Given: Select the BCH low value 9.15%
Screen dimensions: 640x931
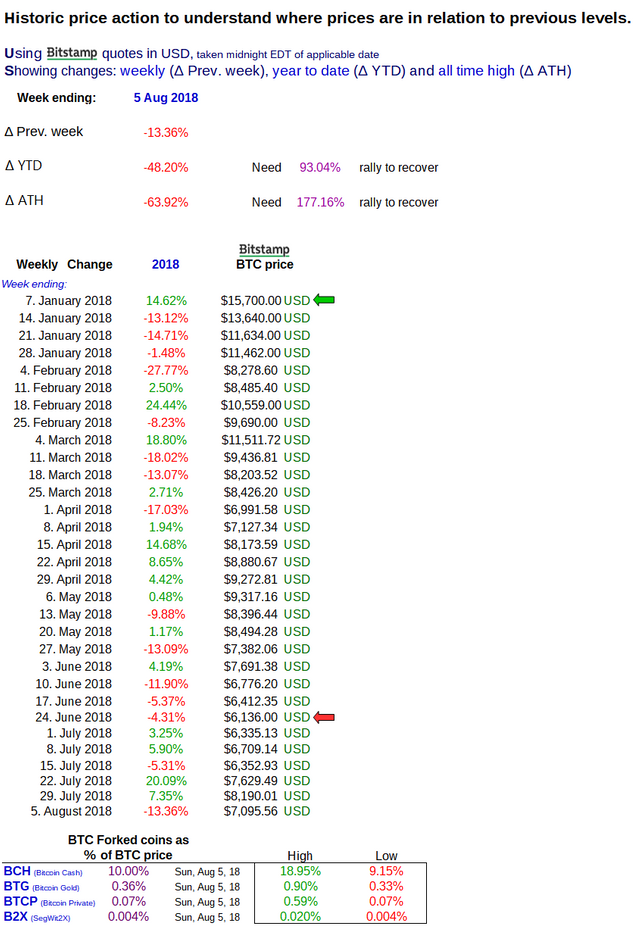Looking at the screenshot, I should [386, 871].
